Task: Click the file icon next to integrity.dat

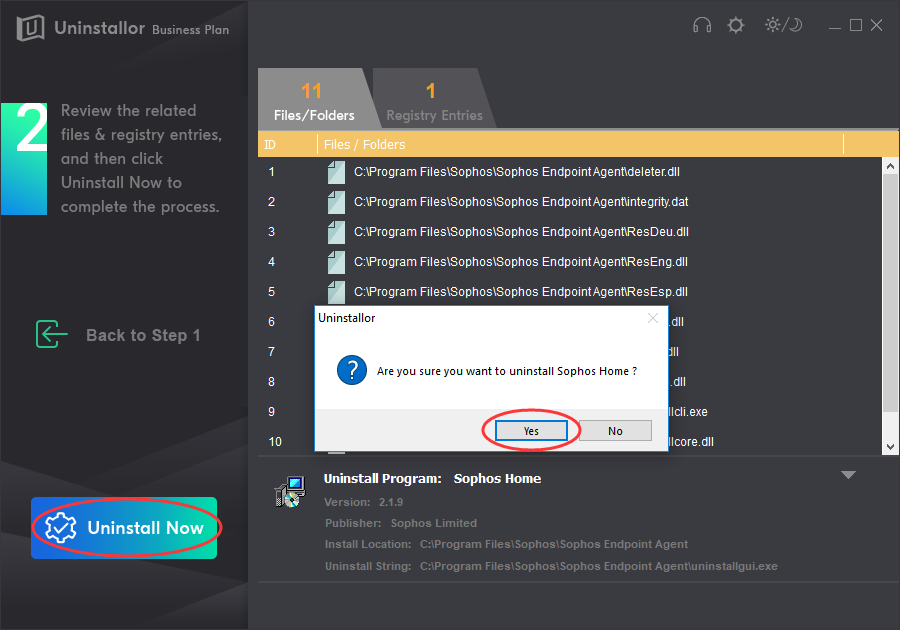Action: 336,202
